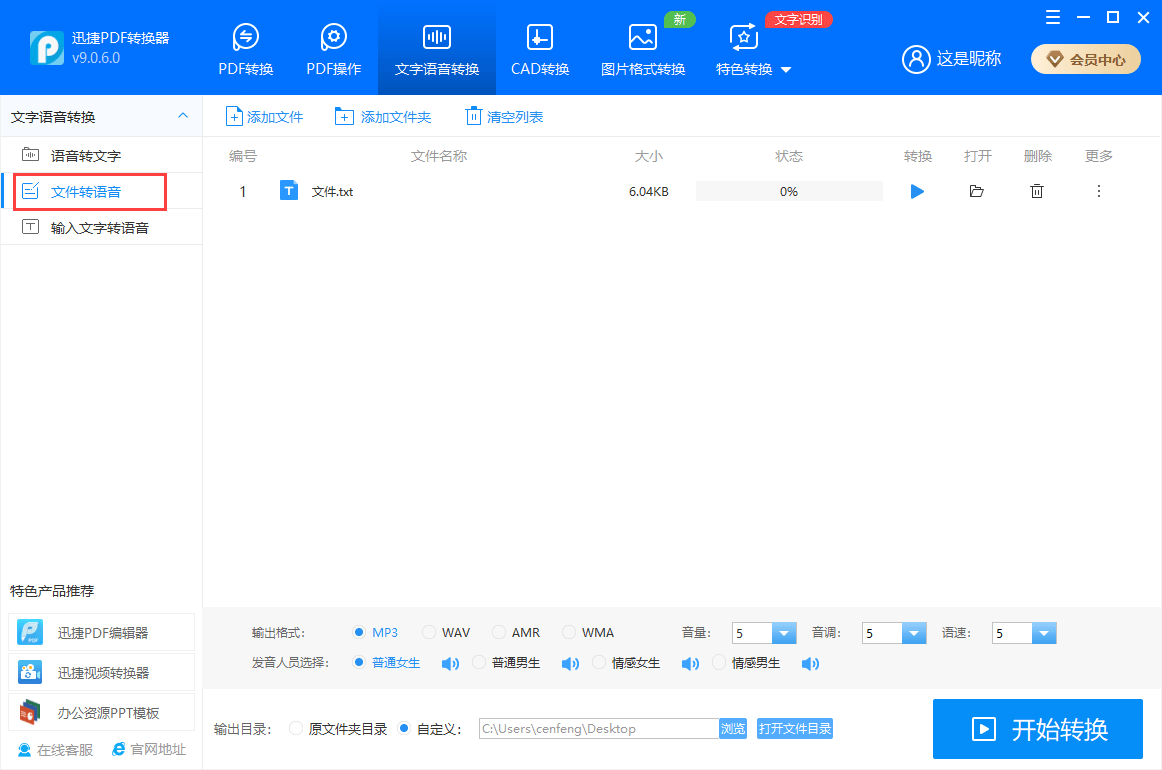Image resolution: width=1162 pixels, height=770 pixels.
Task: Choose the 普通男生 voice option
Action: [479, 663]
